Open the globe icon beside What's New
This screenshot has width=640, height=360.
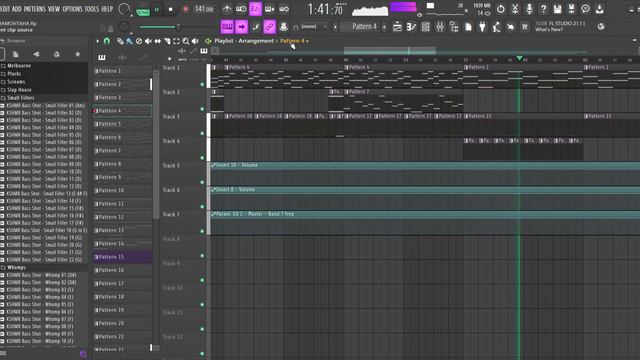click(x=601, y=27)
